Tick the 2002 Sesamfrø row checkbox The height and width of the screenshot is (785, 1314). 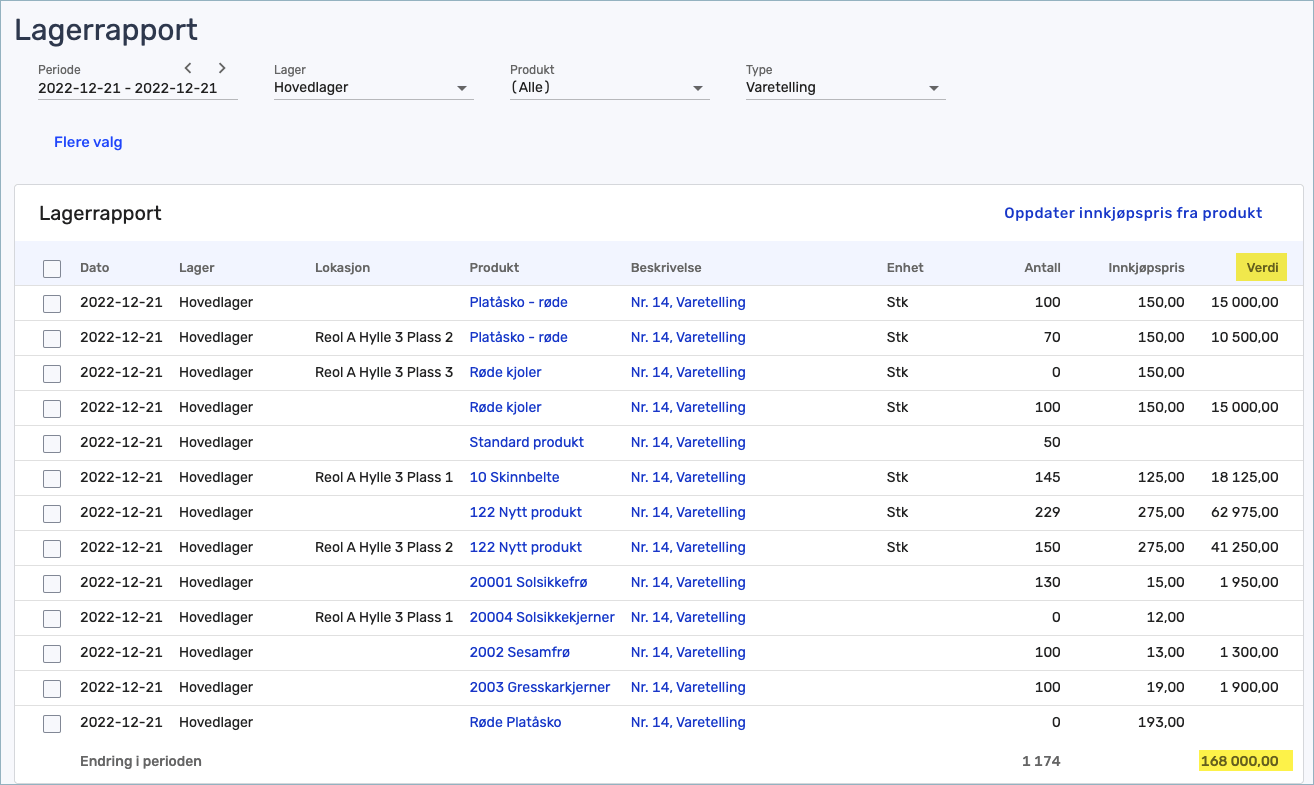click(52, 653)
